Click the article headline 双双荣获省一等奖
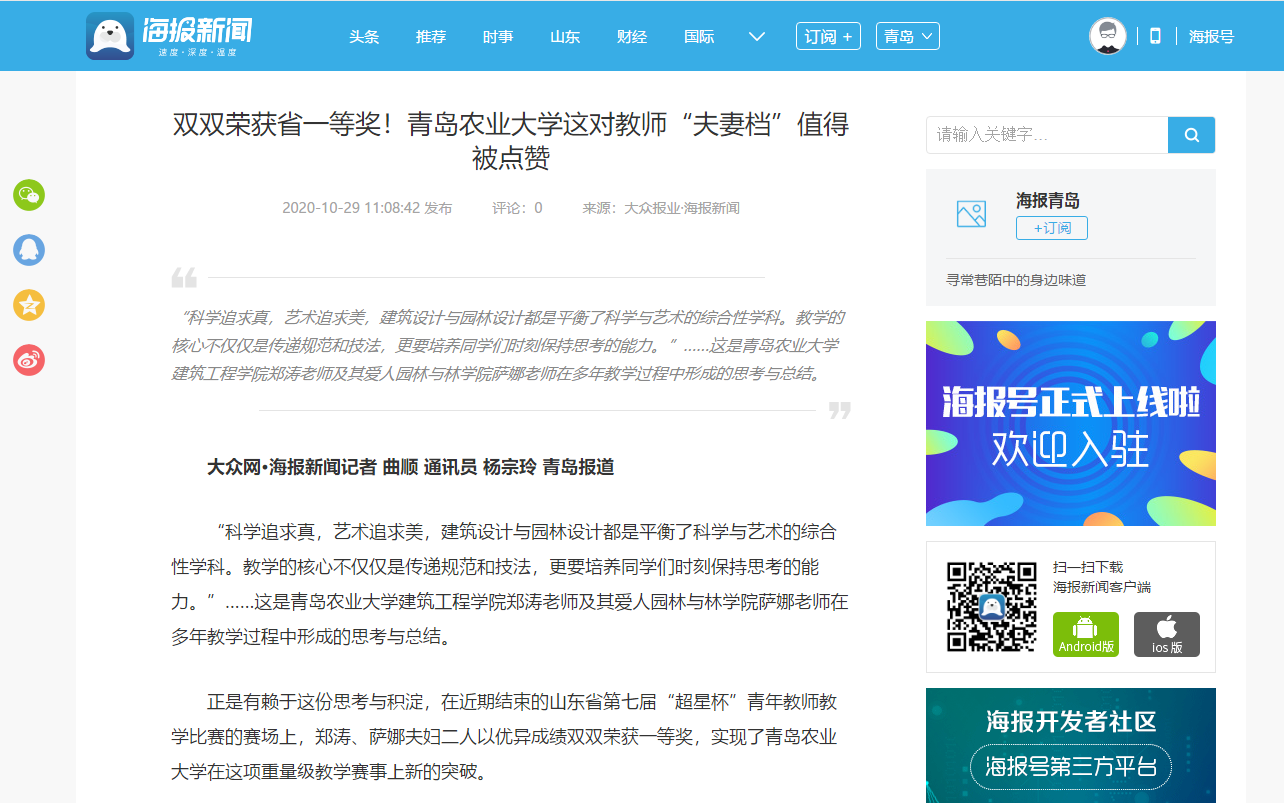Screen dimensions: 1284x803 (511, 141)
